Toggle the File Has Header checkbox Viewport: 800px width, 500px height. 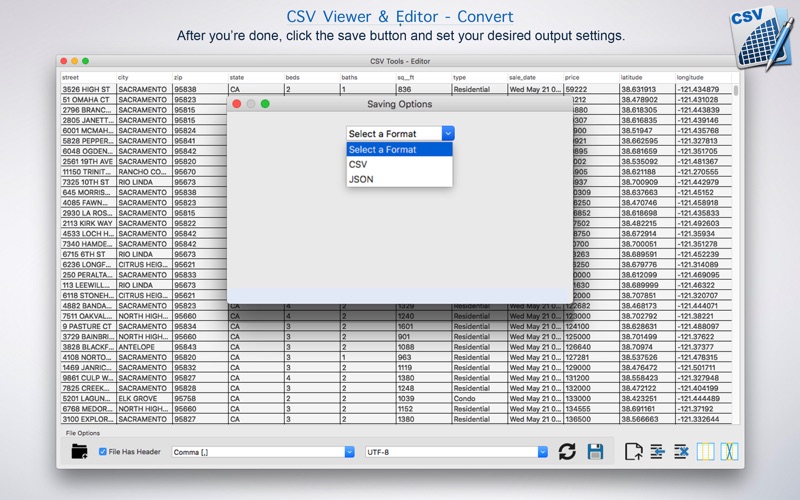coord(103,452)
